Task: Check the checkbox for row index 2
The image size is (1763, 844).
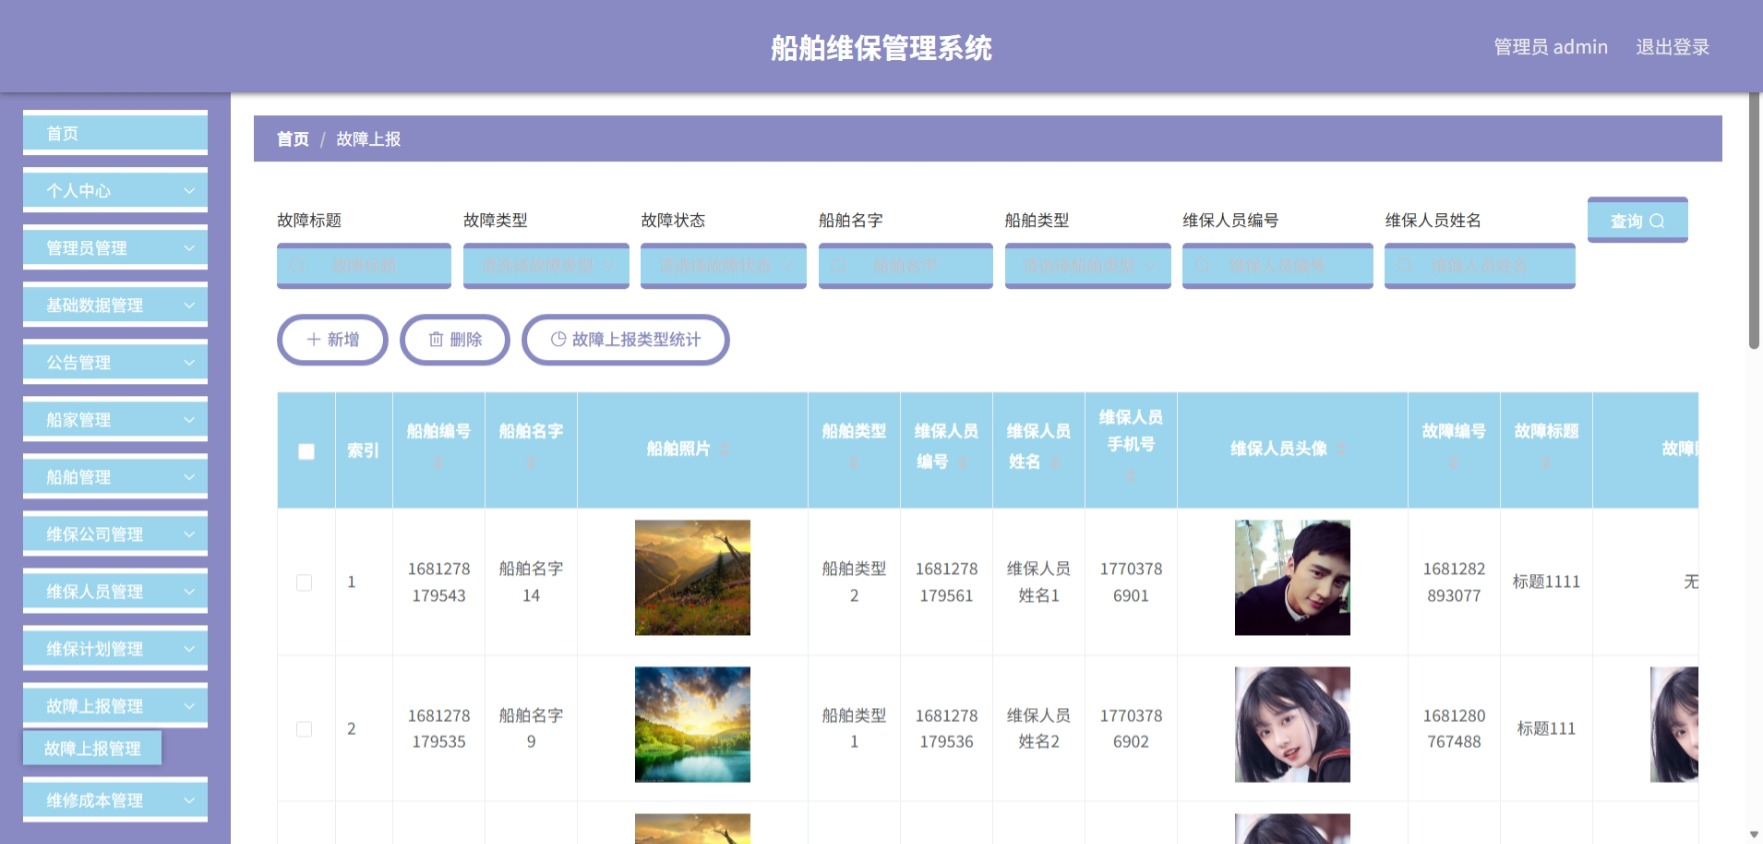Action: click(x=304, y=729)
